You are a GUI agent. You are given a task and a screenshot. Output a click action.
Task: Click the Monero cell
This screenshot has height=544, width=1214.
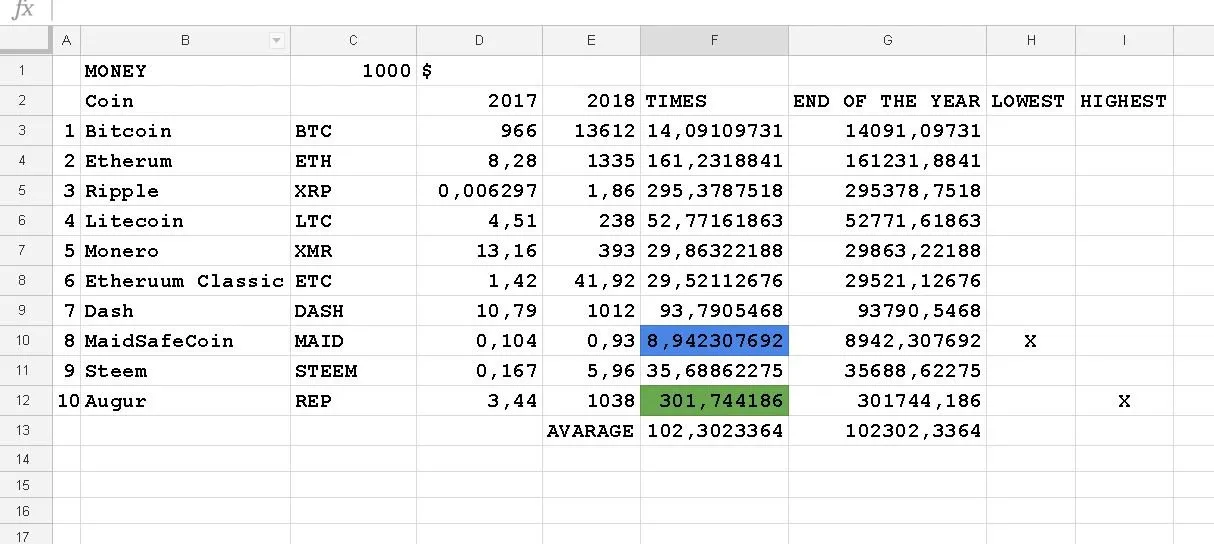pyautogui.click(x=186, y=251)
